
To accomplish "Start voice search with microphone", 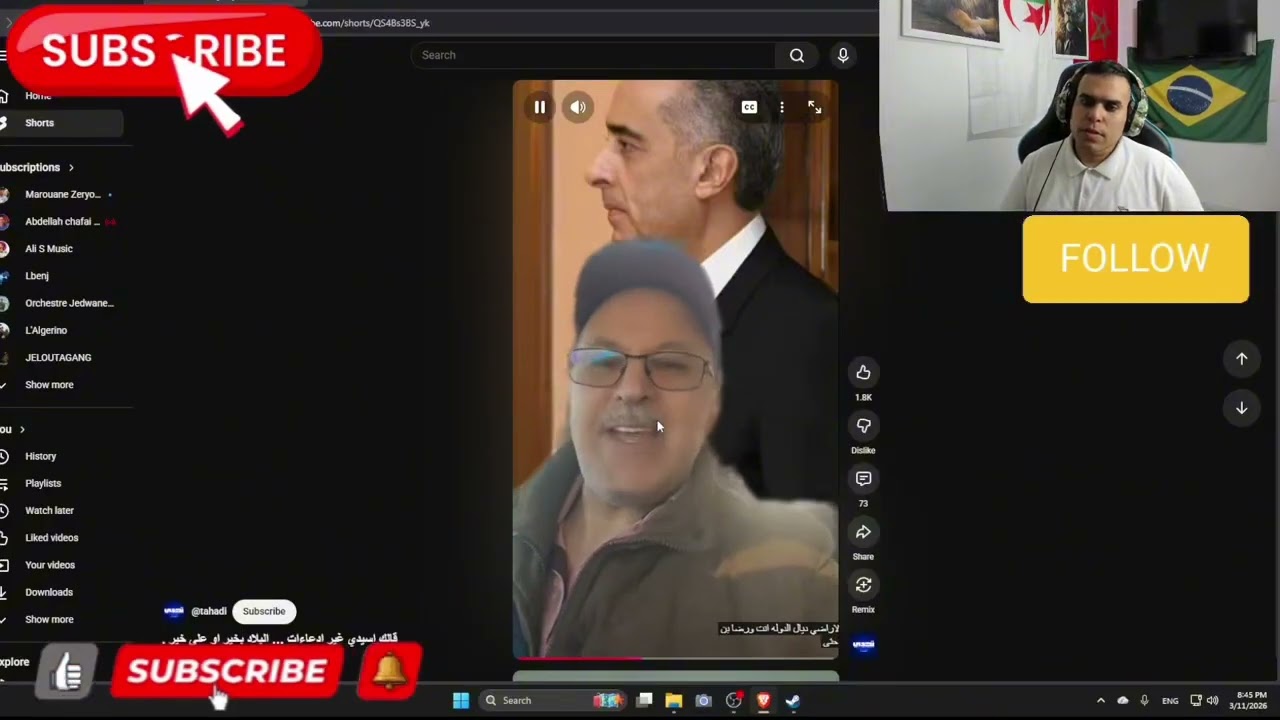I will [843, 55].
